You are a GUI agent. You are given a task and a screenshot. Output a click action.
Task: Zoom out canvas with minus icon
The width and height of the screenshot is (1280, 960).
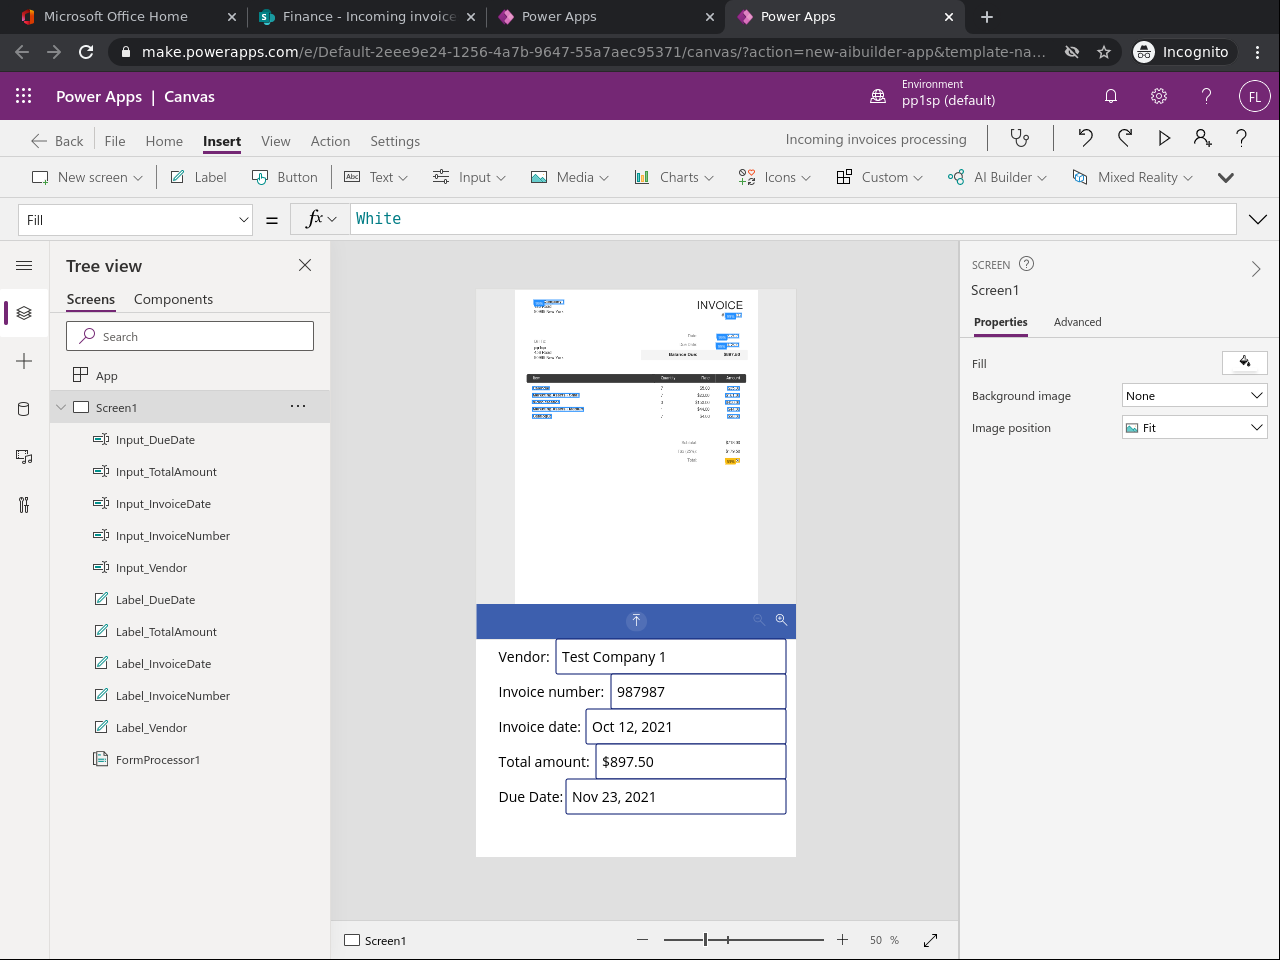coord(642,940)
